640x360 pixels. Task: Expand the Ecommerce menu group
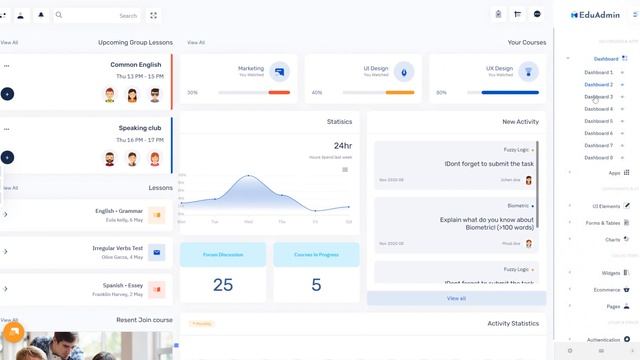point(570,289)
